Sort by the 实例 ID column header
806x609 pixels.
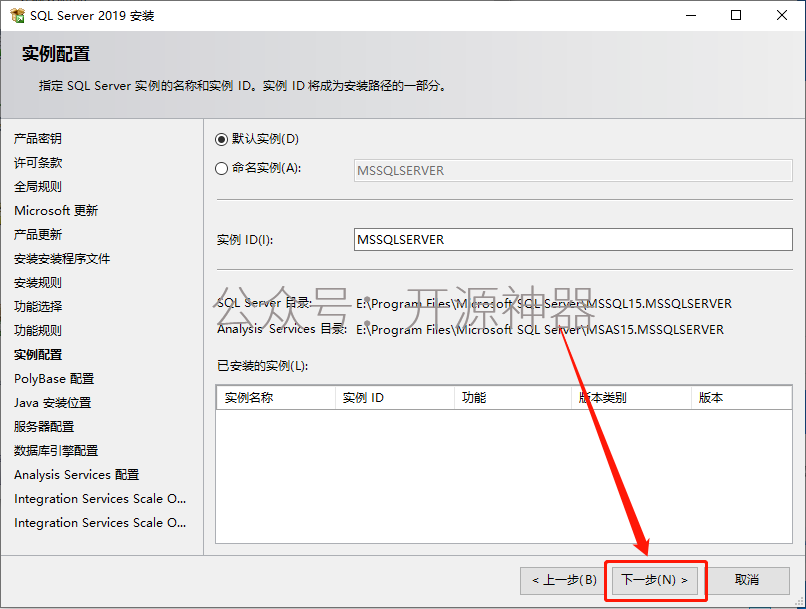click(395, 398)
